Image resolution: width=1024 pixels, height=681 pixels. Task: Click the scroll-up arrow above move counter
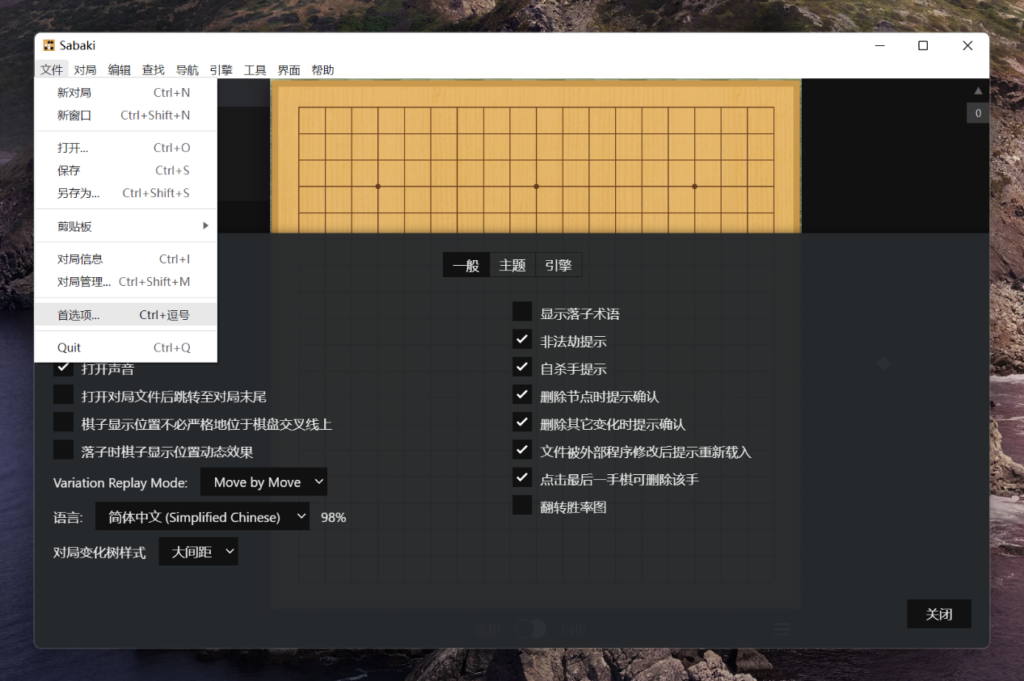[x=978, y=91]
